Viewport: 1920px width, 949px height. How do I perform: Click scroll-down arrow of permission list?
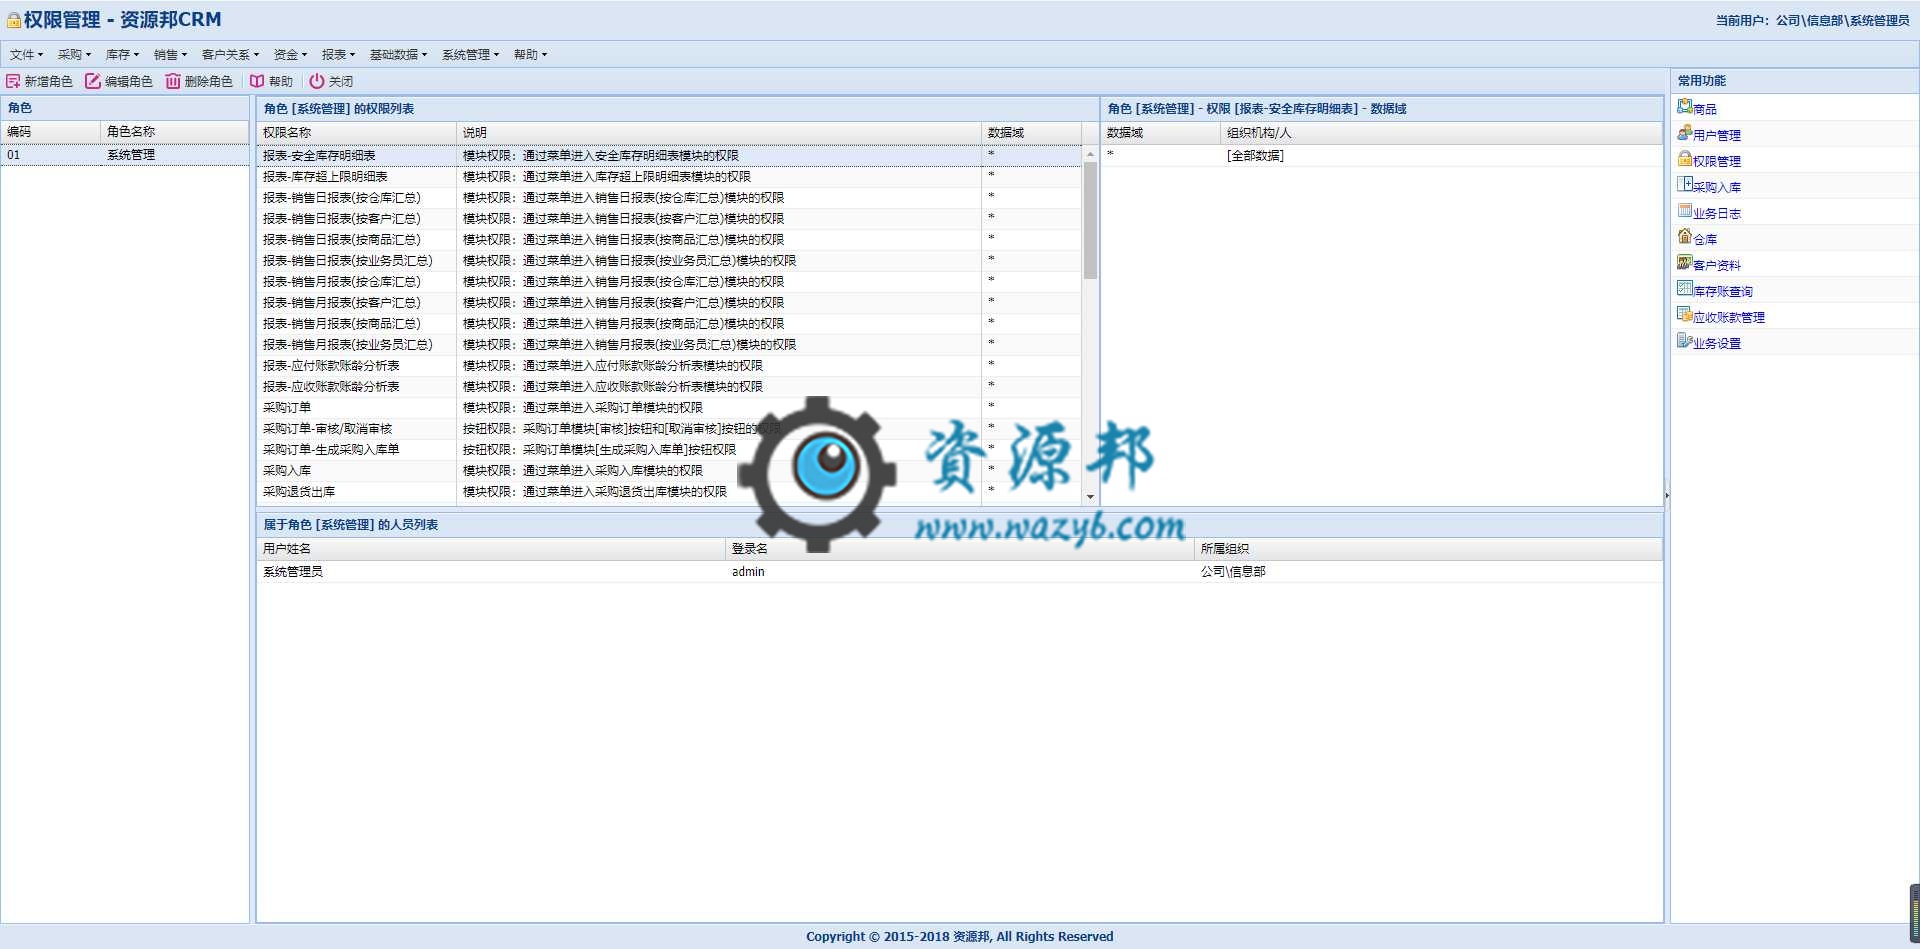pos(1090,496)
